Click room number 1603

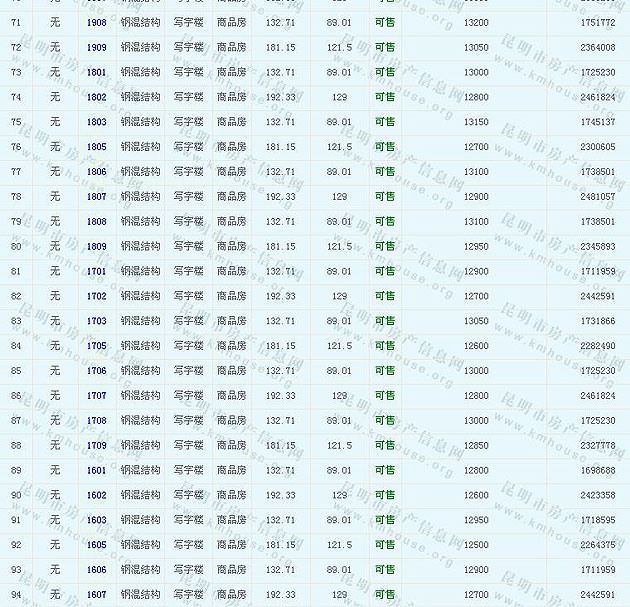[x=96, y=520]
